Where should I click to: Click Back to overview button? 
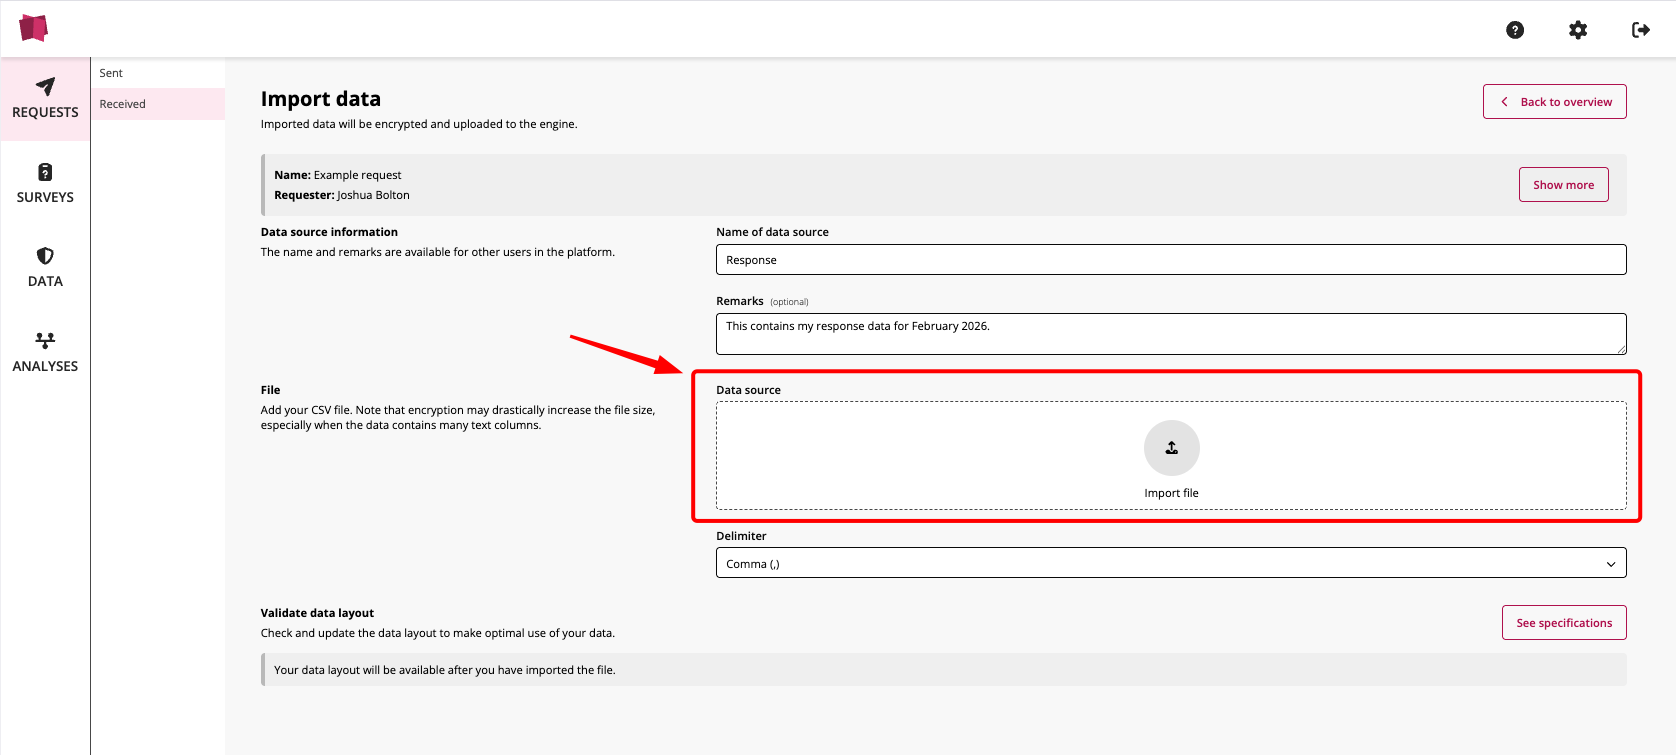coord(1554,102)
